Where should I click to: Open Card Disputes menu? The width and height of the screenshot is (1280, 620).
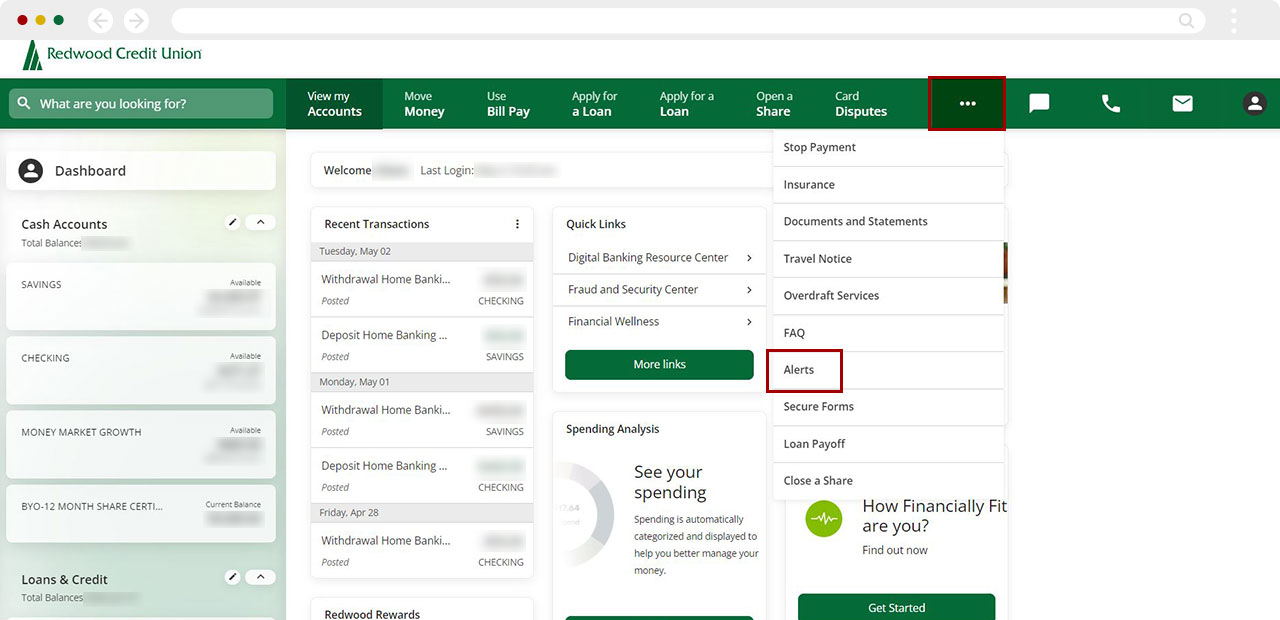tap(861, 104)
